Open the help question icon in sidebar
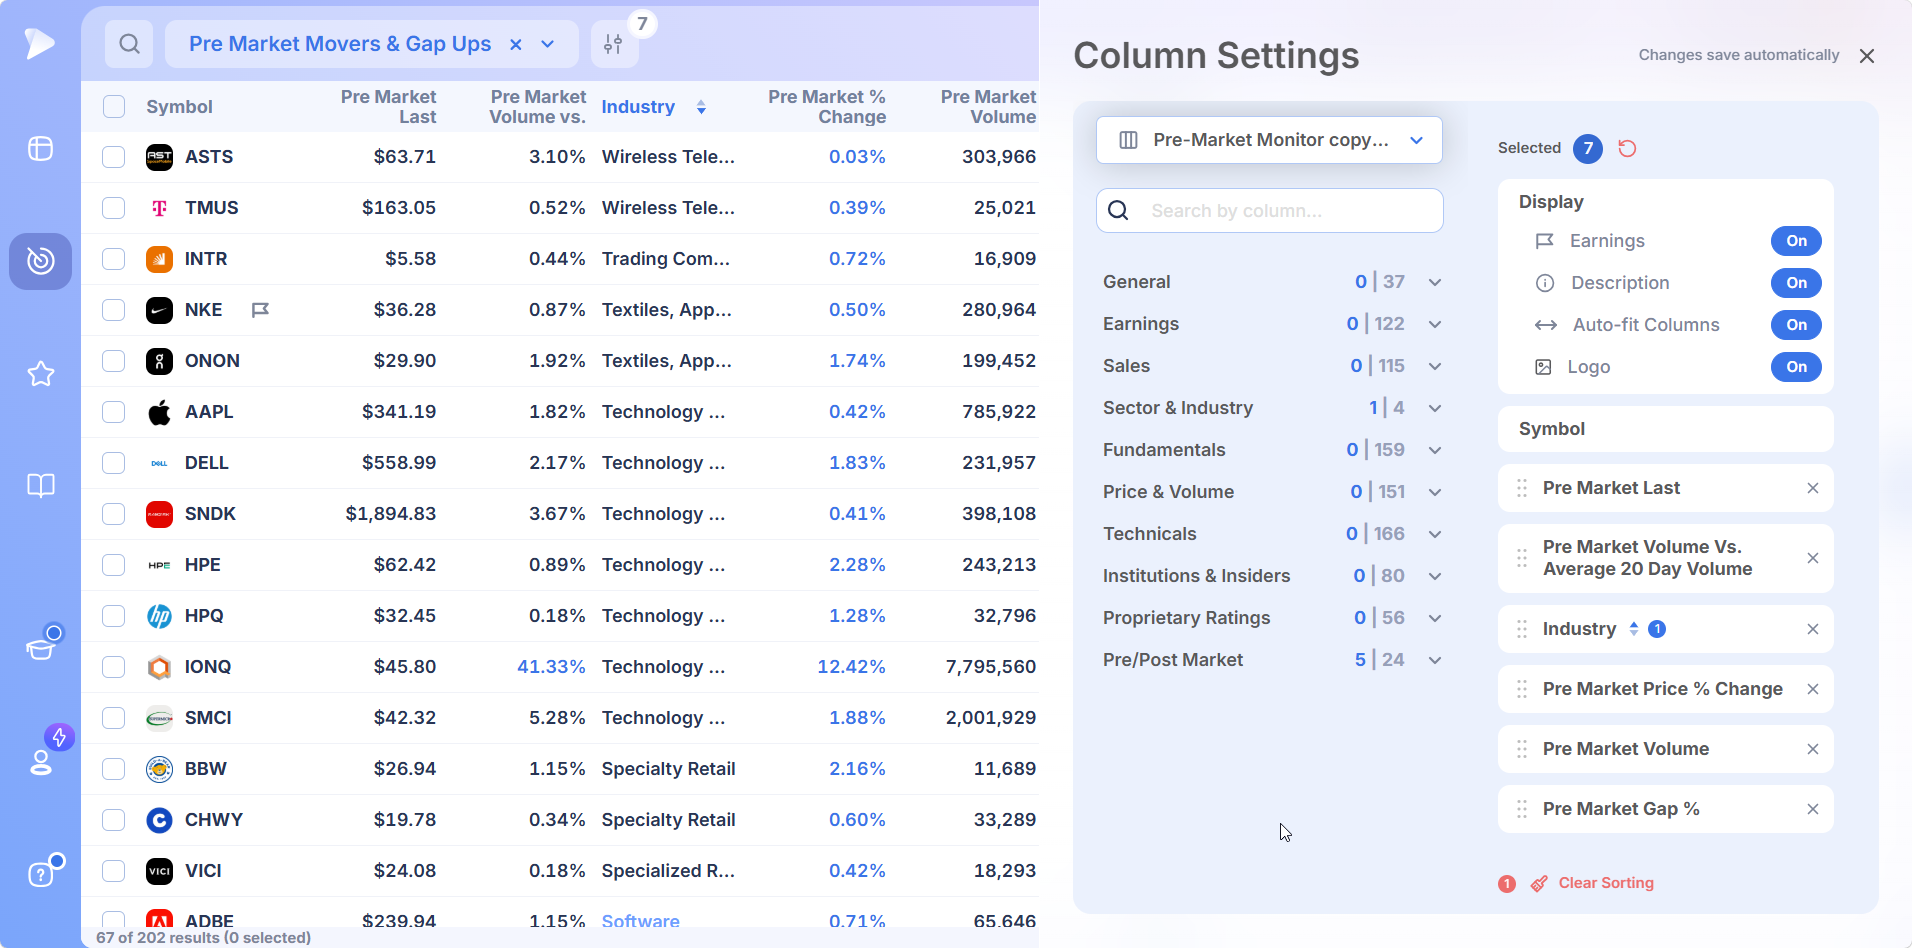The width and height of the screenshot is (1912, 948). (40, 873)
